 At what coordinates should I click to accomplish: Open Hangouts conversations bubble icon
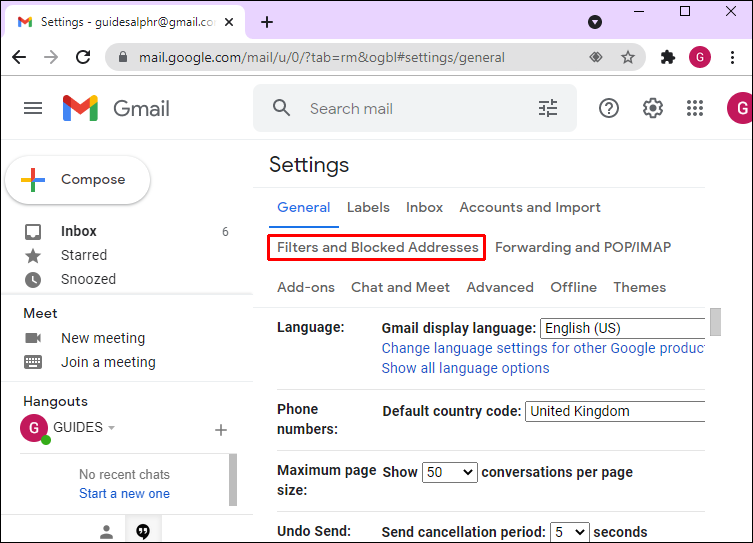point(143,531)
